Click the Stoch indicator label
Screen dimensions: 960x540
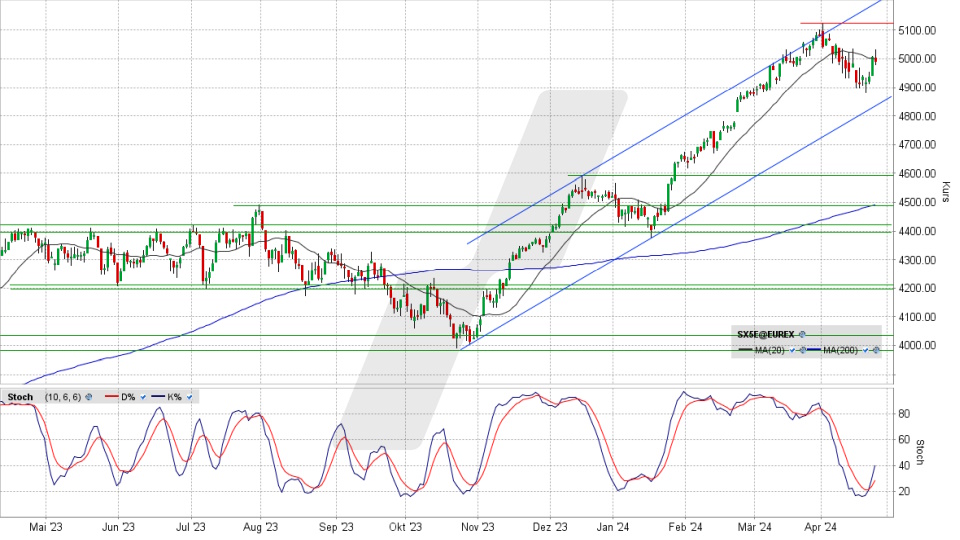point(20,397)
